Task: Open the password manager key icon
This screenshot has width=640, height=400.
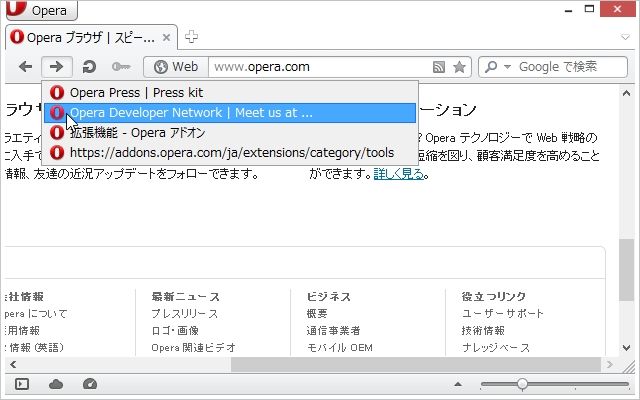Action: coord(121,67)
